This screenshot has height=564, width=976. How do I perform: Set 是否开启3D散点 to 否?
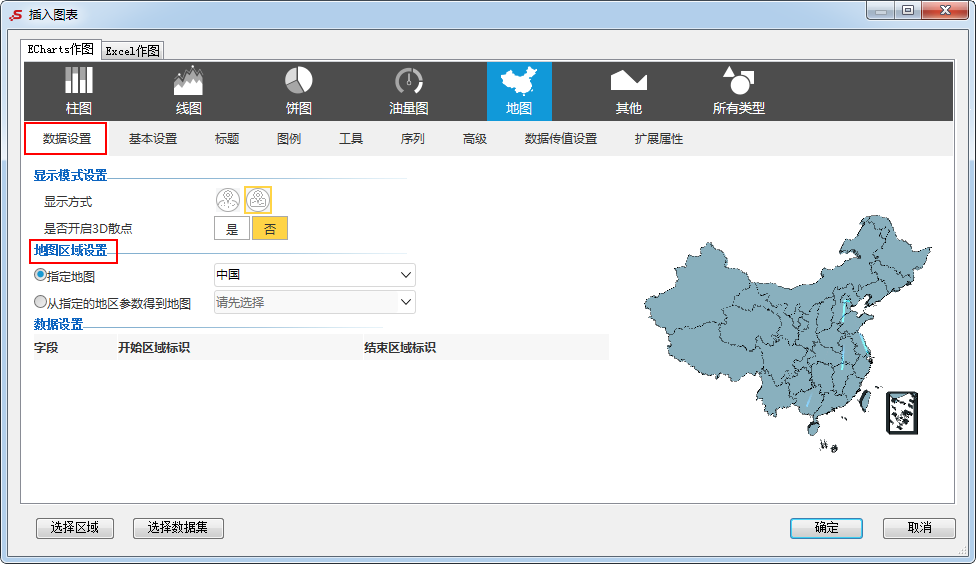270,228
